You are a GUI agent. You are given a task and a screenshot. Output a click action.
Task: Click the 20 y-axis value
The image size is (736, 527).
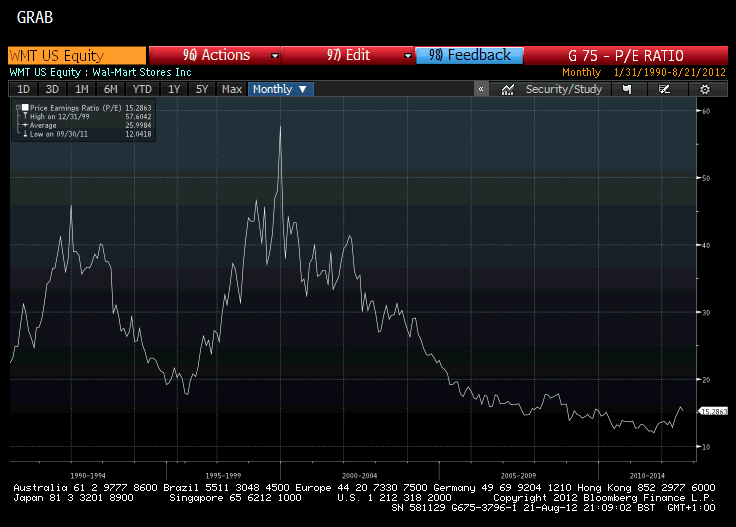click(x=706, y=380)
